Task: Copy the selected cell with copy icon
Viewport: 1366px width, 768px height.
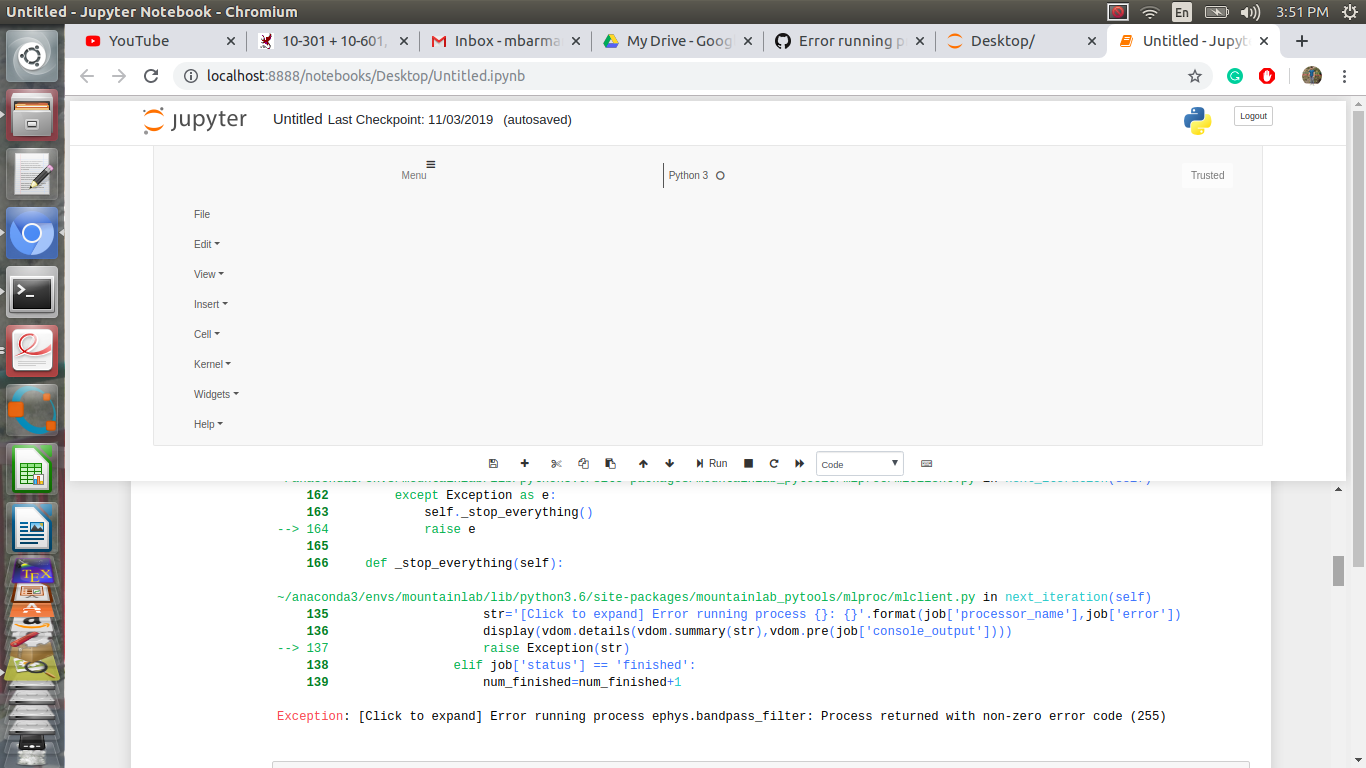Action: pos(583,463)
